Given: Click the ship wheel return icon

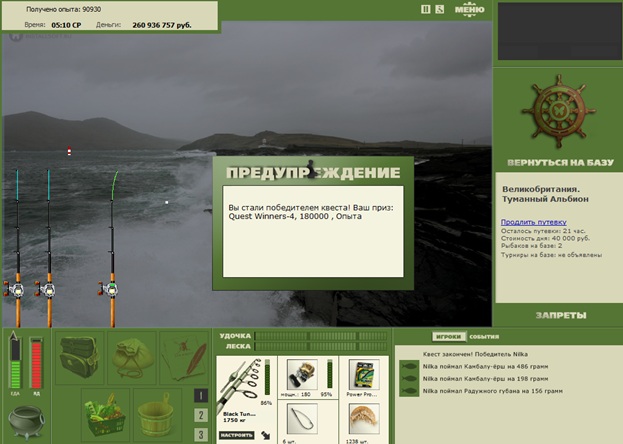Looking at the screenshot, I should (x=559, y=112).
